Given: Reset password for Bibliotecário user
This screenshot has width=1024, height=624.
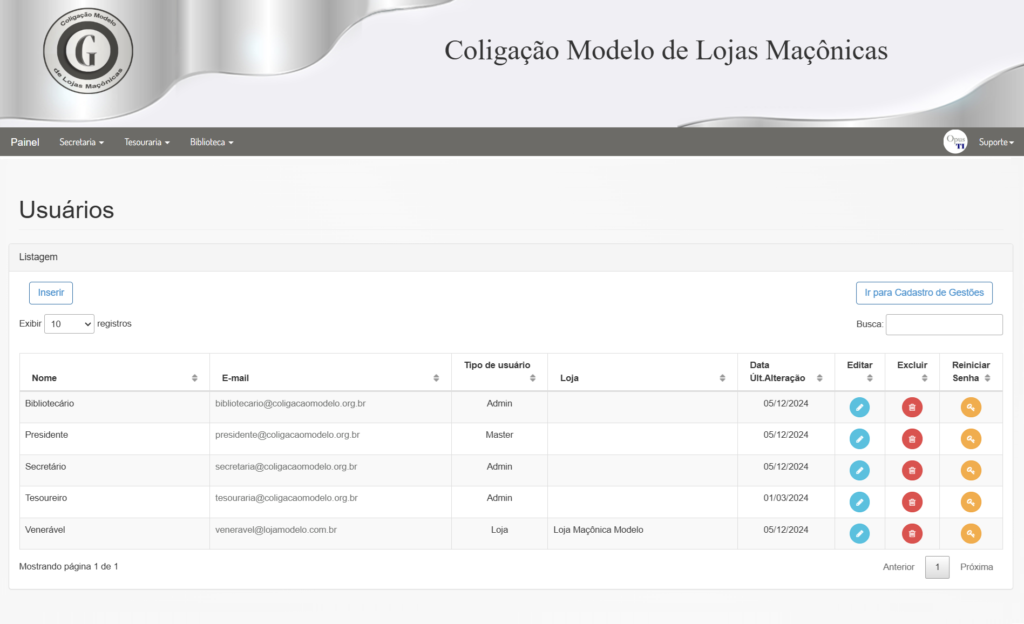Looking at the screenshot, I should [x=971, y=407].
